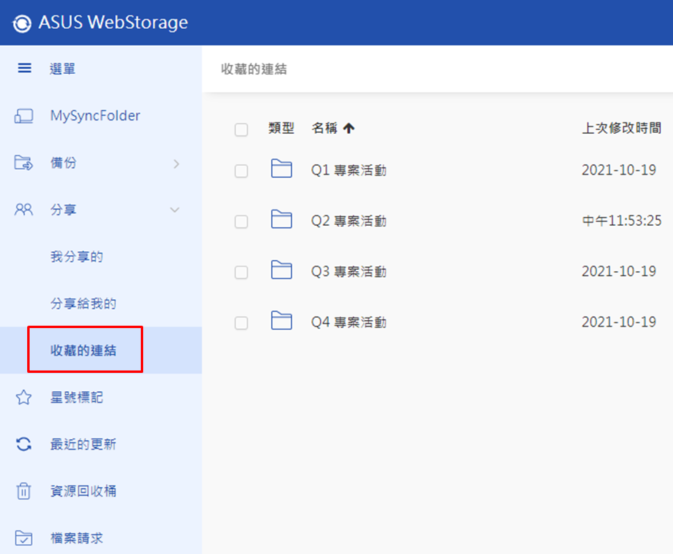Tick the checkbox for Q1 專案活動
The width and height of the screenshot is (673, 554).
click(241, 171)
